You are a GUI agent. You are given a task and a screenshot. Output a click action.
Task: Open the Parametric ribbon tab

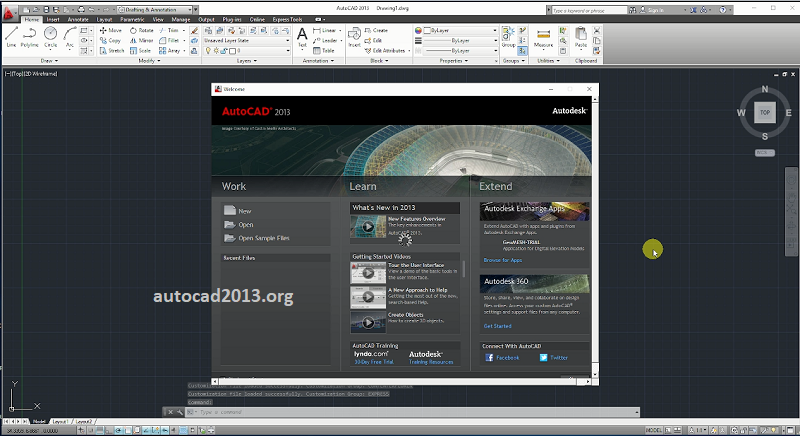click(x=132, y=19)
